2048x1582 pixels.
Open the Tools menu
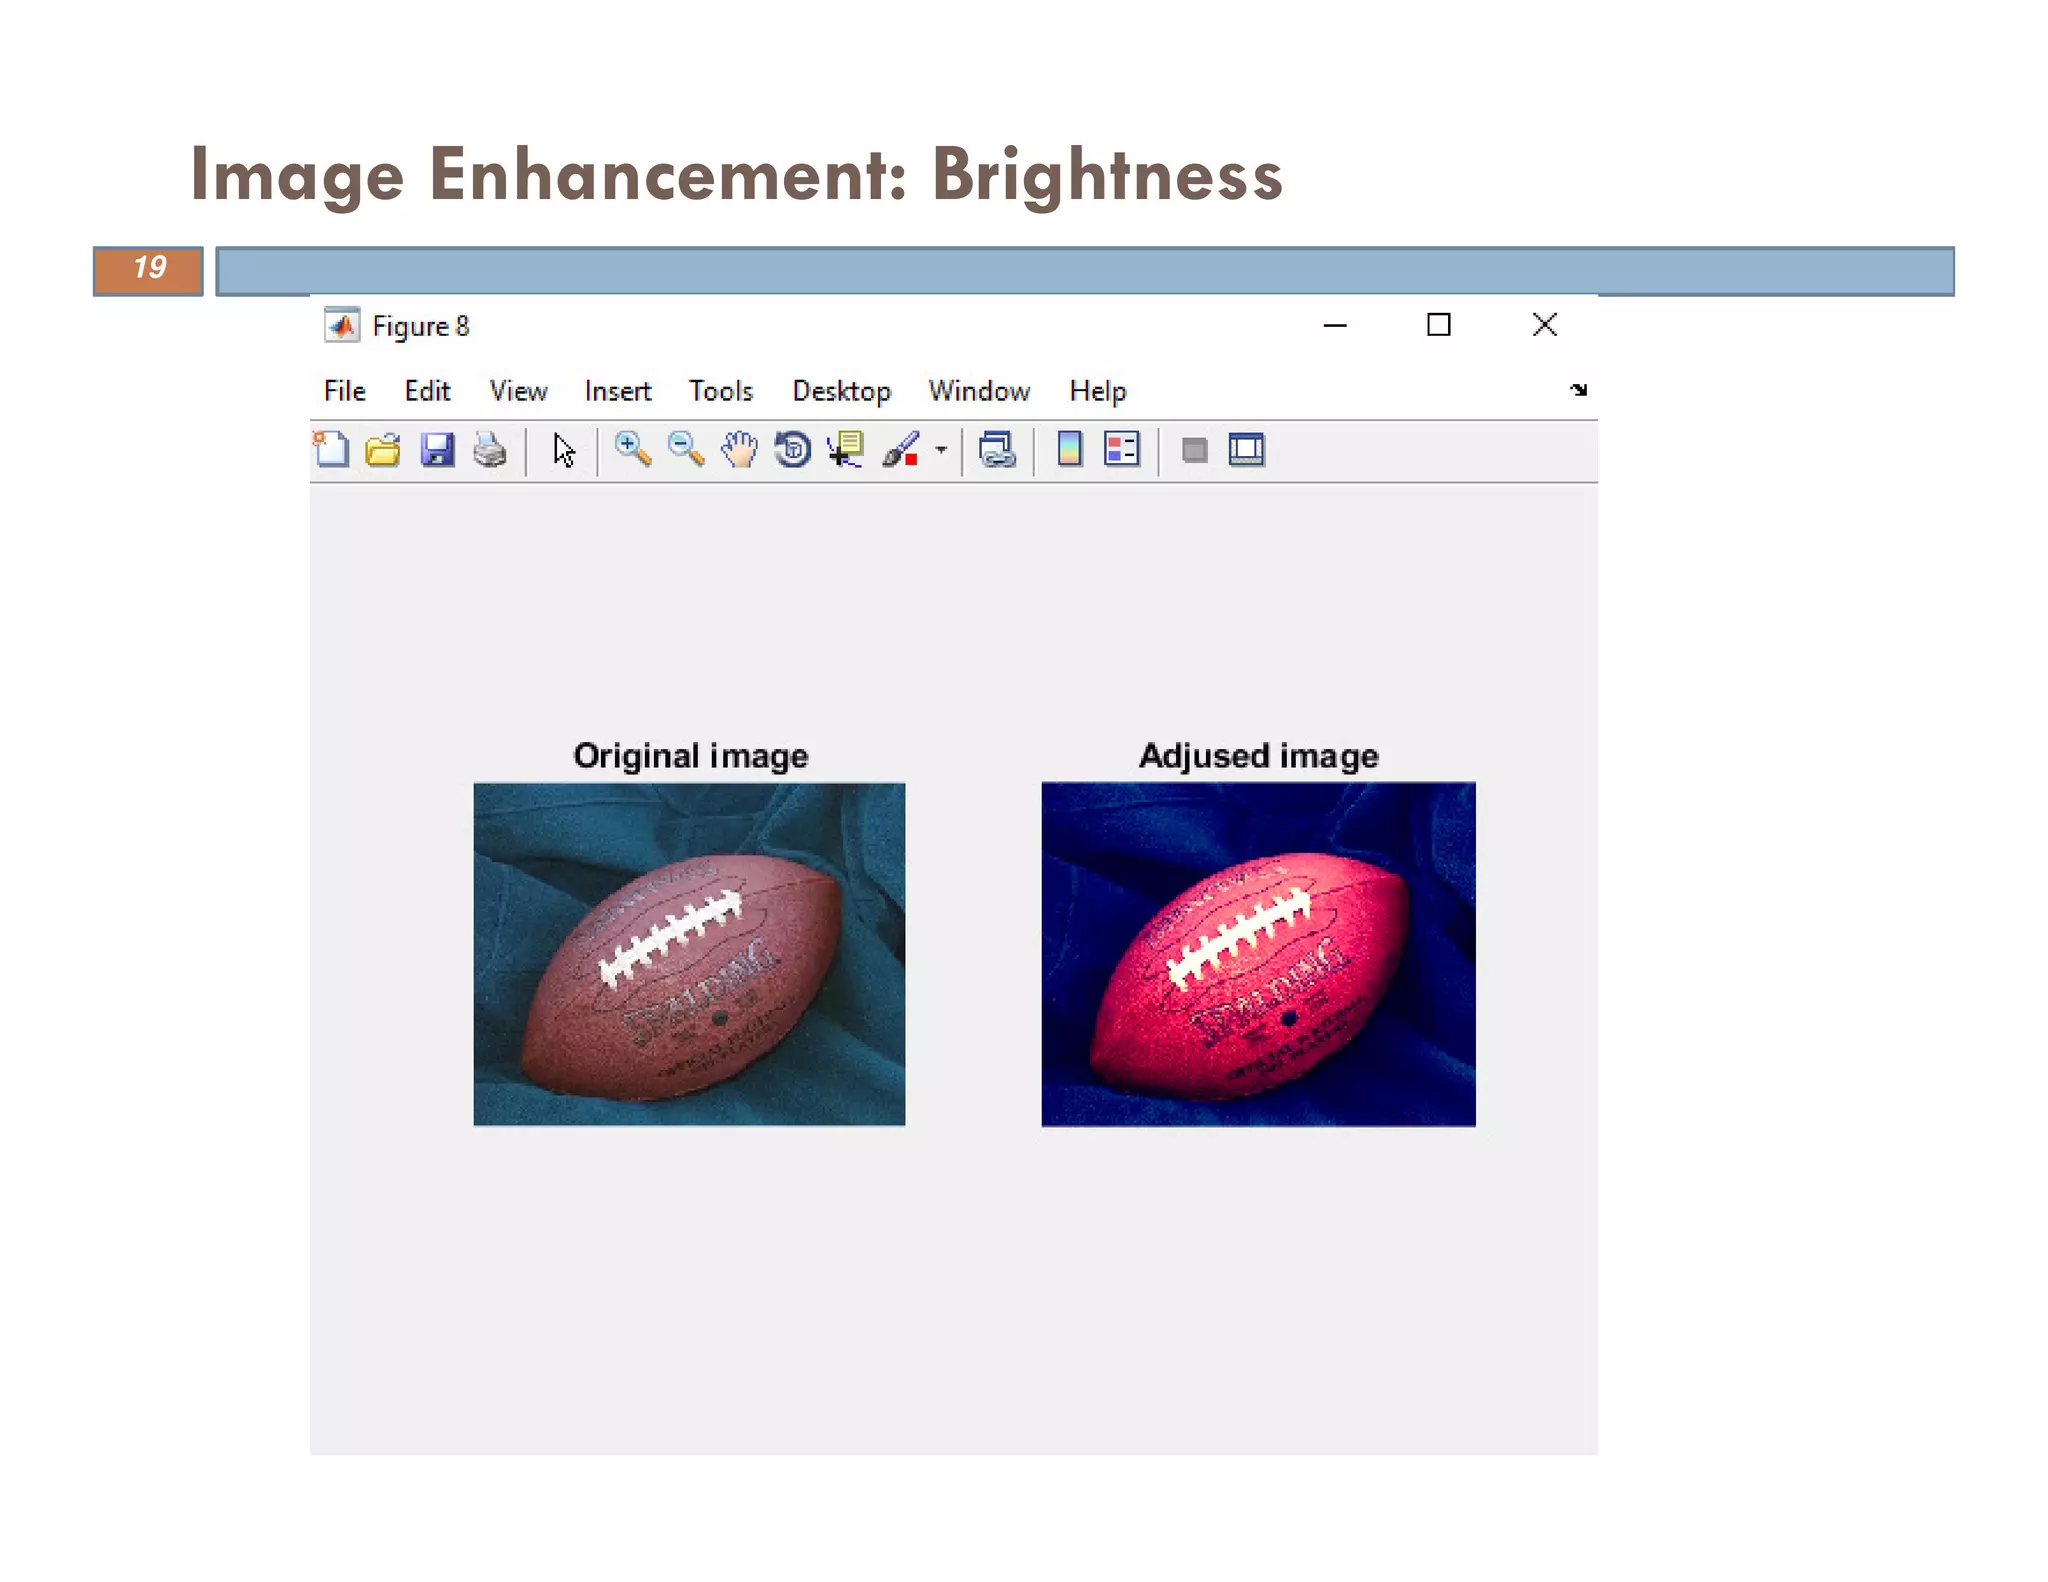[x=721, y=391]
